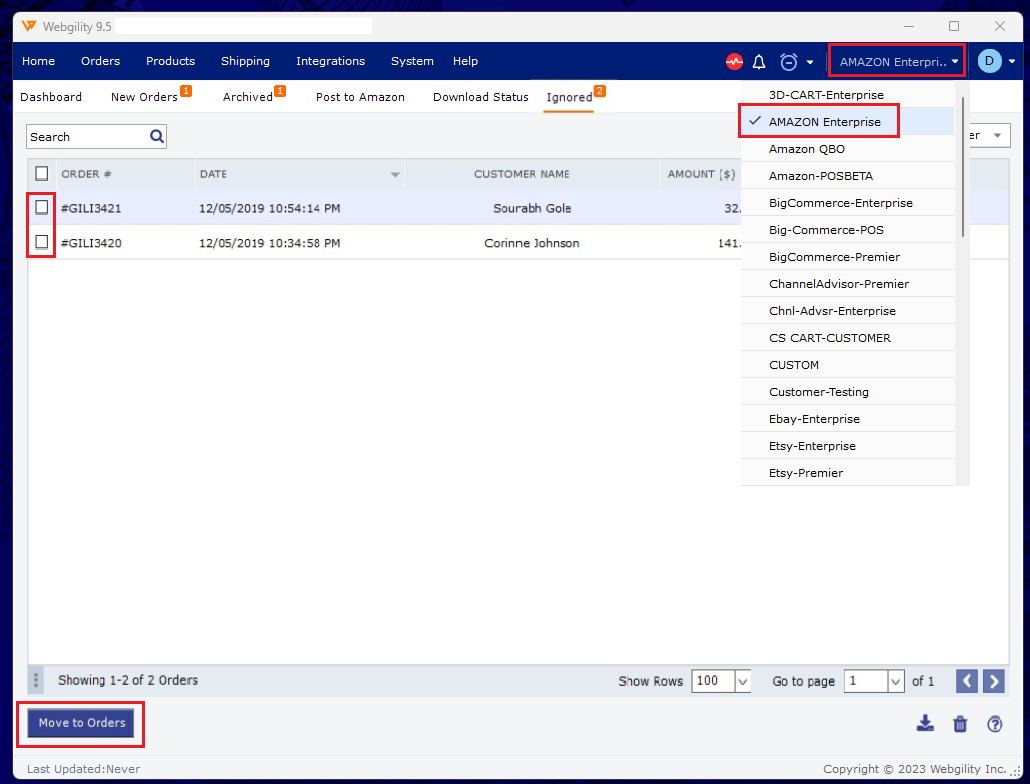
Task: Select Amazon QBO store
Action: (x=847, y=148)
